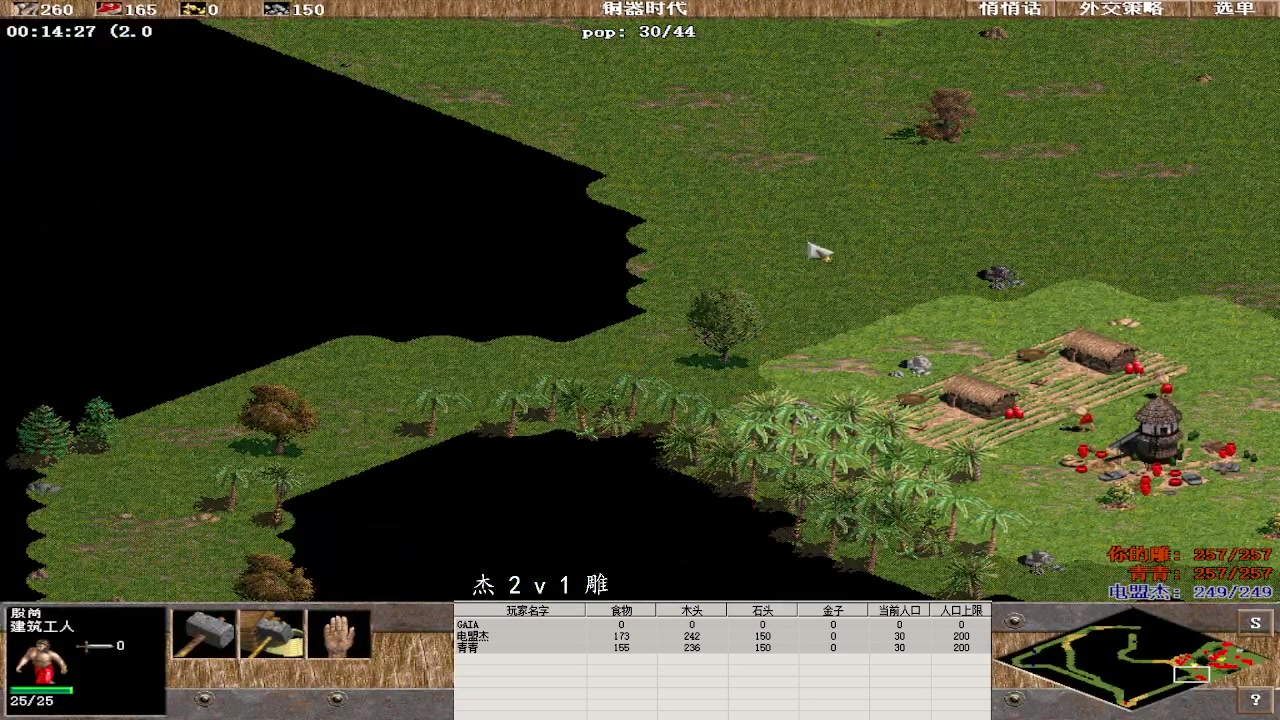Click the 00:14:27 game timer
The width and height of the screenshot is (1280, 720).
coord(51,32)
